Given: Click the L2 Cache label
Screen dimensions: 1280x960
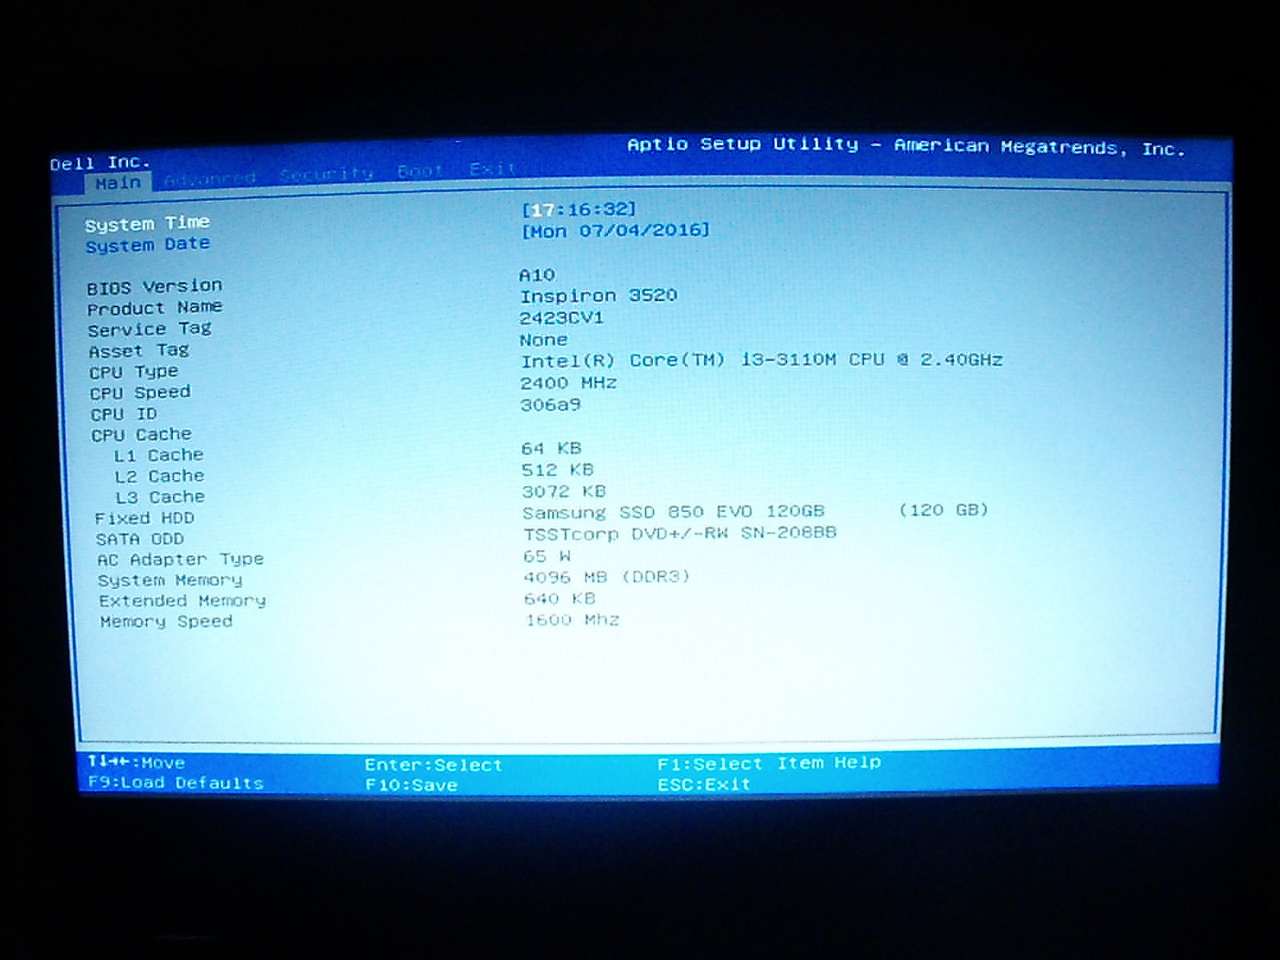Looking at the screenshot, I should (x=159, y=476).
